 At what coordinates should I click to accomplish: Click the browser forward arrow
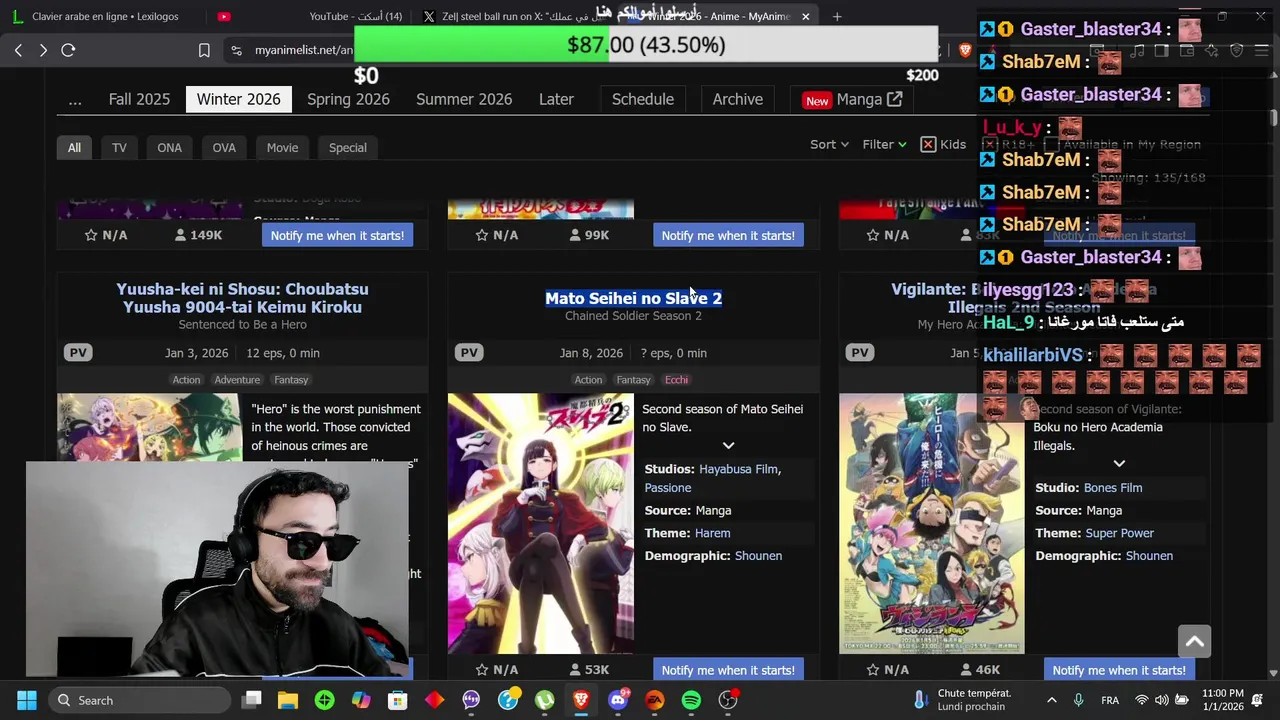click(x=43, y=50)
